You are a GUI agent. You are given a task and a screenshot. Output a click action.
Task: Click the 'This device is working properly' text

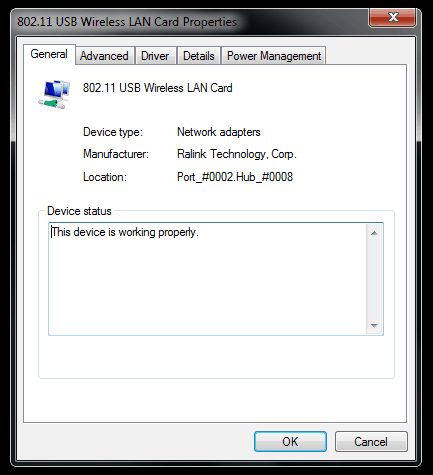click(125, 232)
